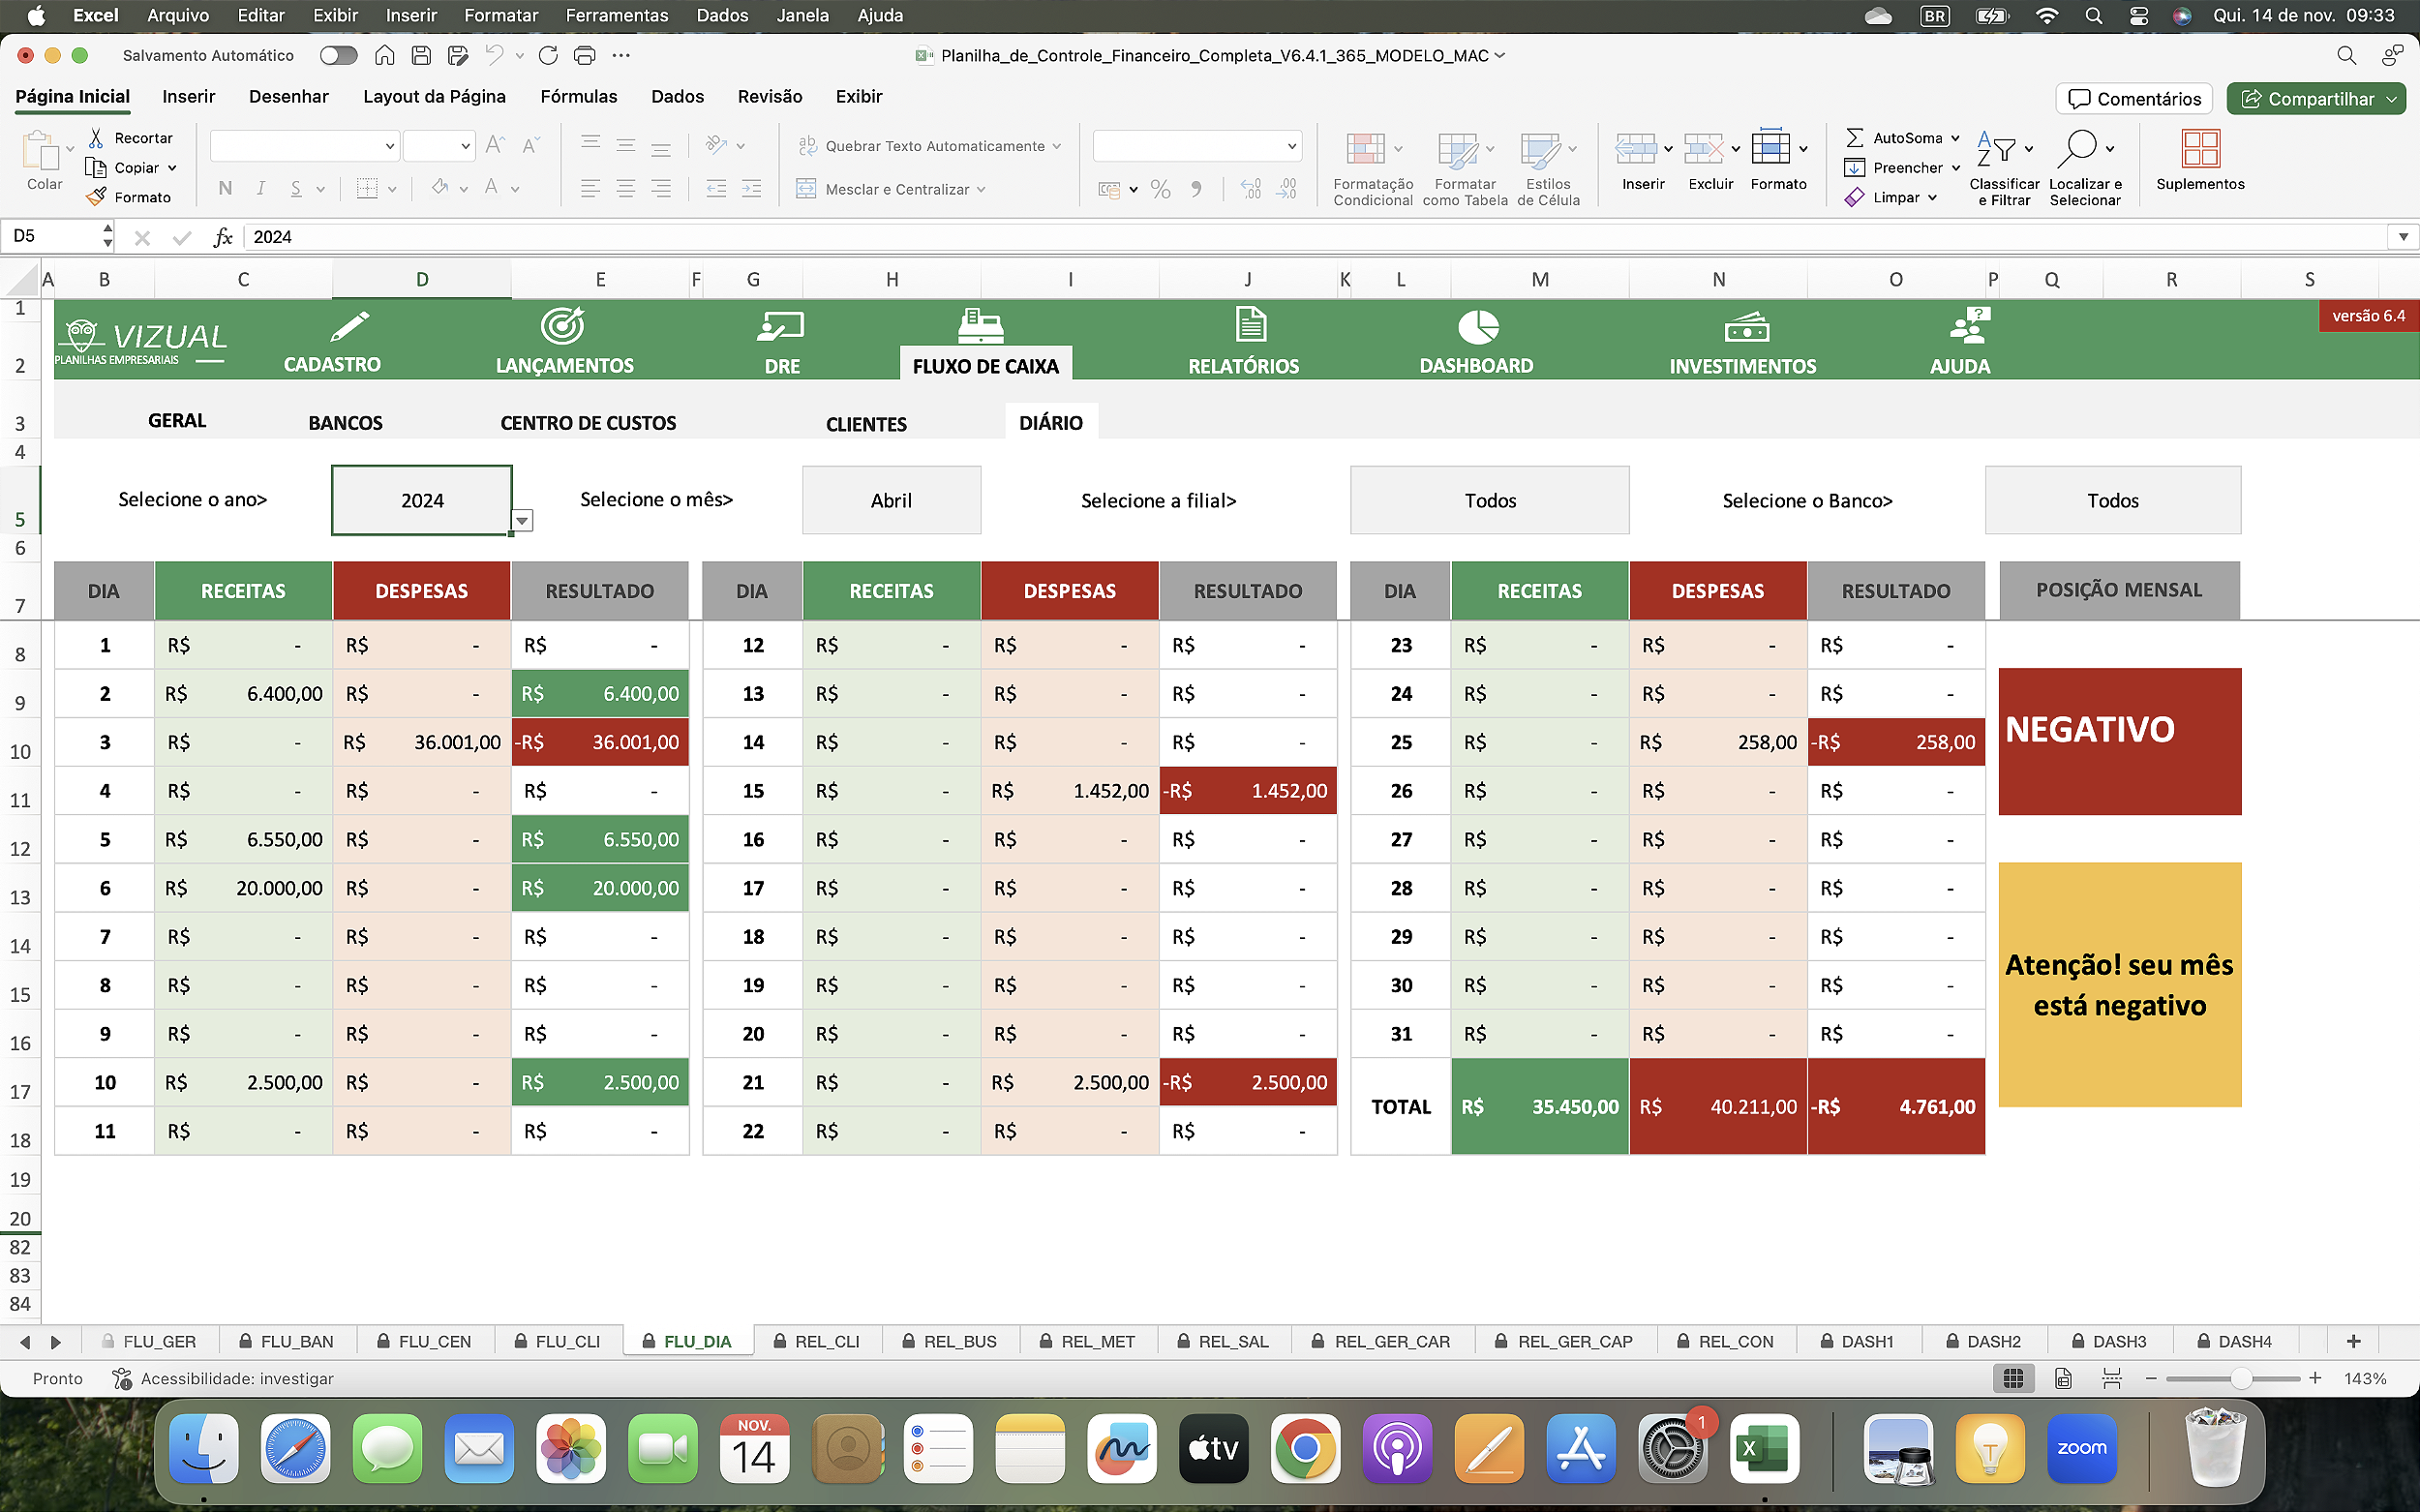The width and height of the screenshot is (2420, 1512).
Task: Click the Recortar scissors button
Action: (131, 138)
